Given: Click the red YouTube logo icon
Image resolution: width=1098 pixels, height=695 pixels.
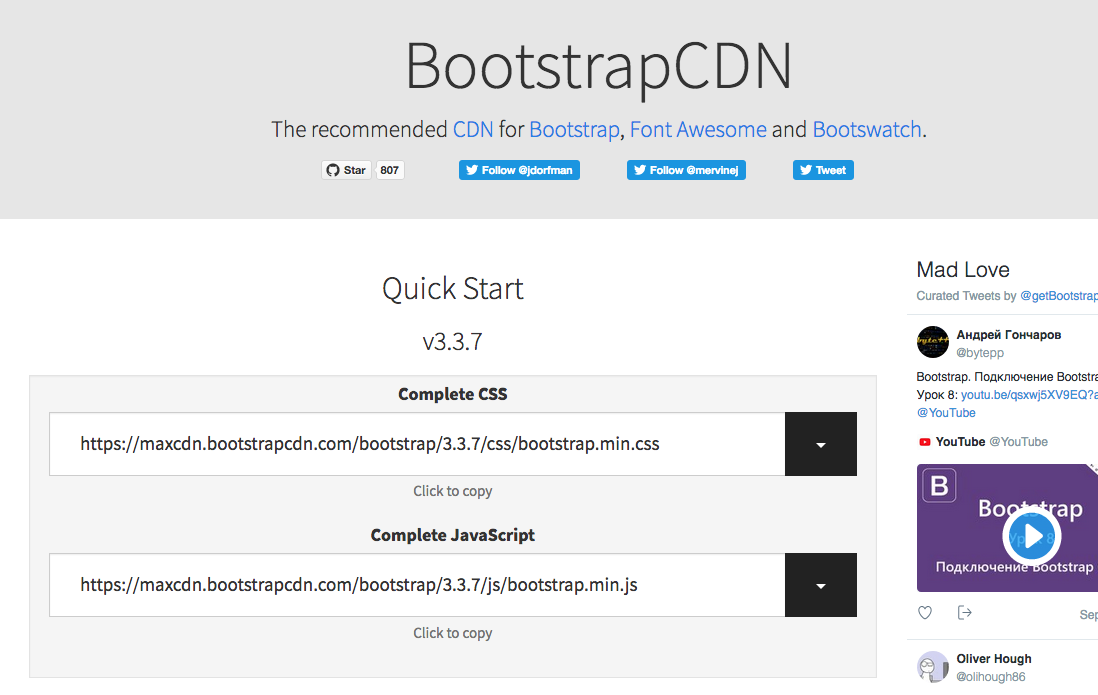Looking at the screenshot, I should pyautogui.click(x=924, y=442).
